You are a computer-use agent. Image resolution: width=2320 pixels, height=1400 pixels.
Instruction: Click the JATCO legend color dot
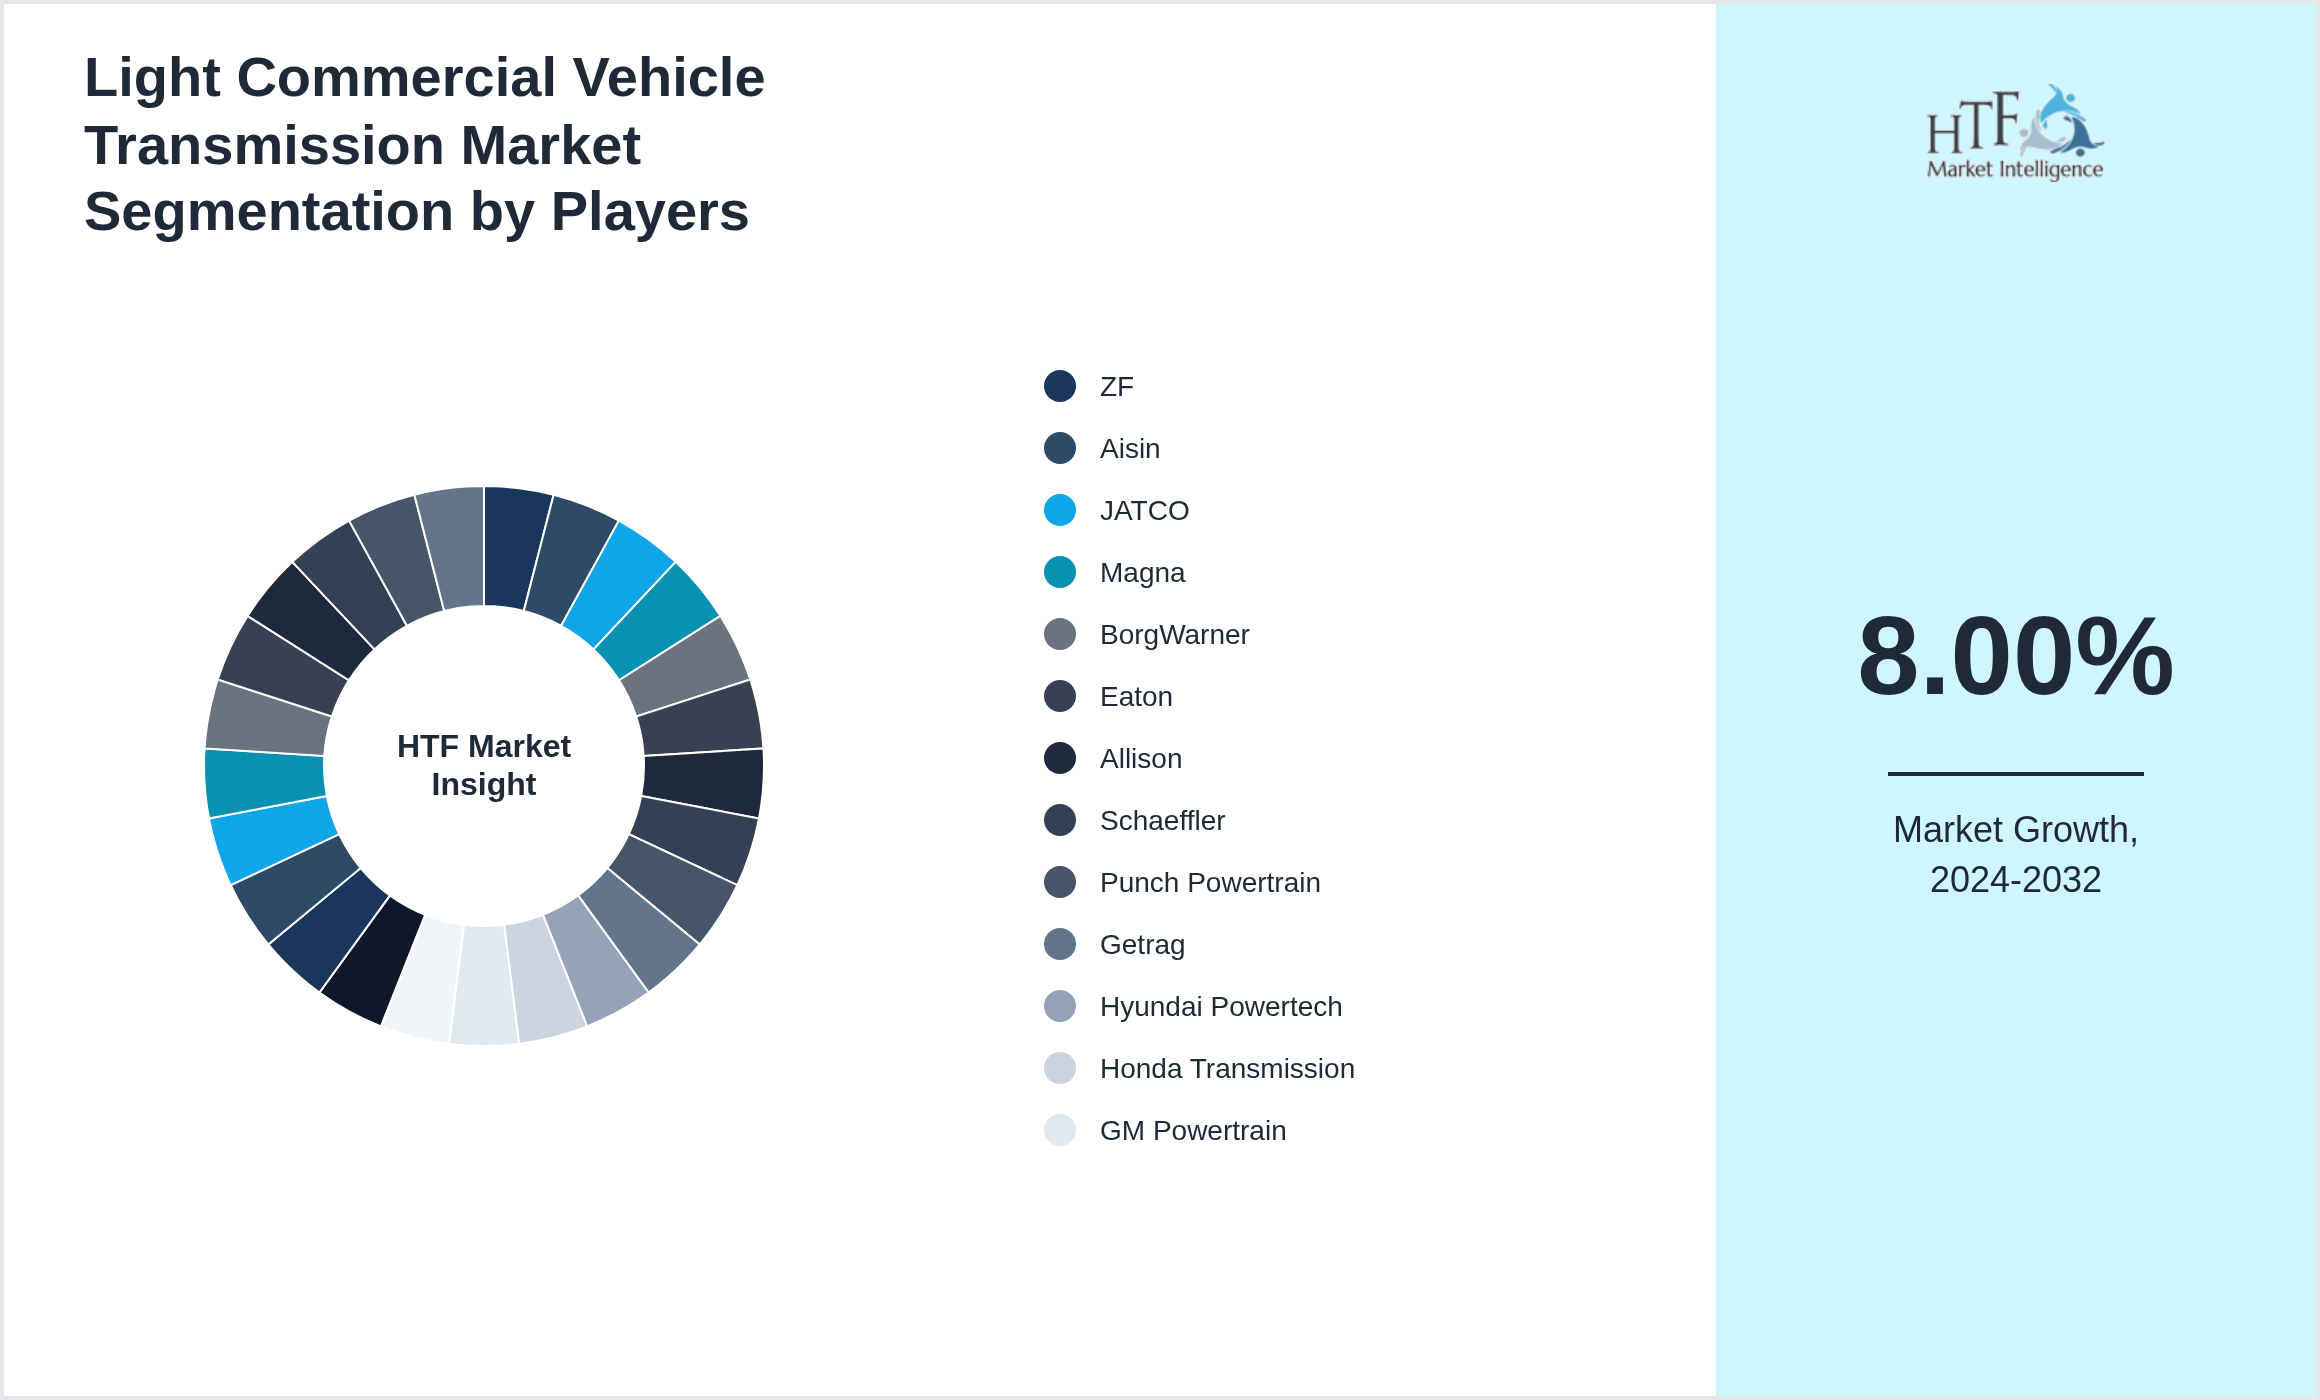pyautogui.click(x=1060, y=510)
